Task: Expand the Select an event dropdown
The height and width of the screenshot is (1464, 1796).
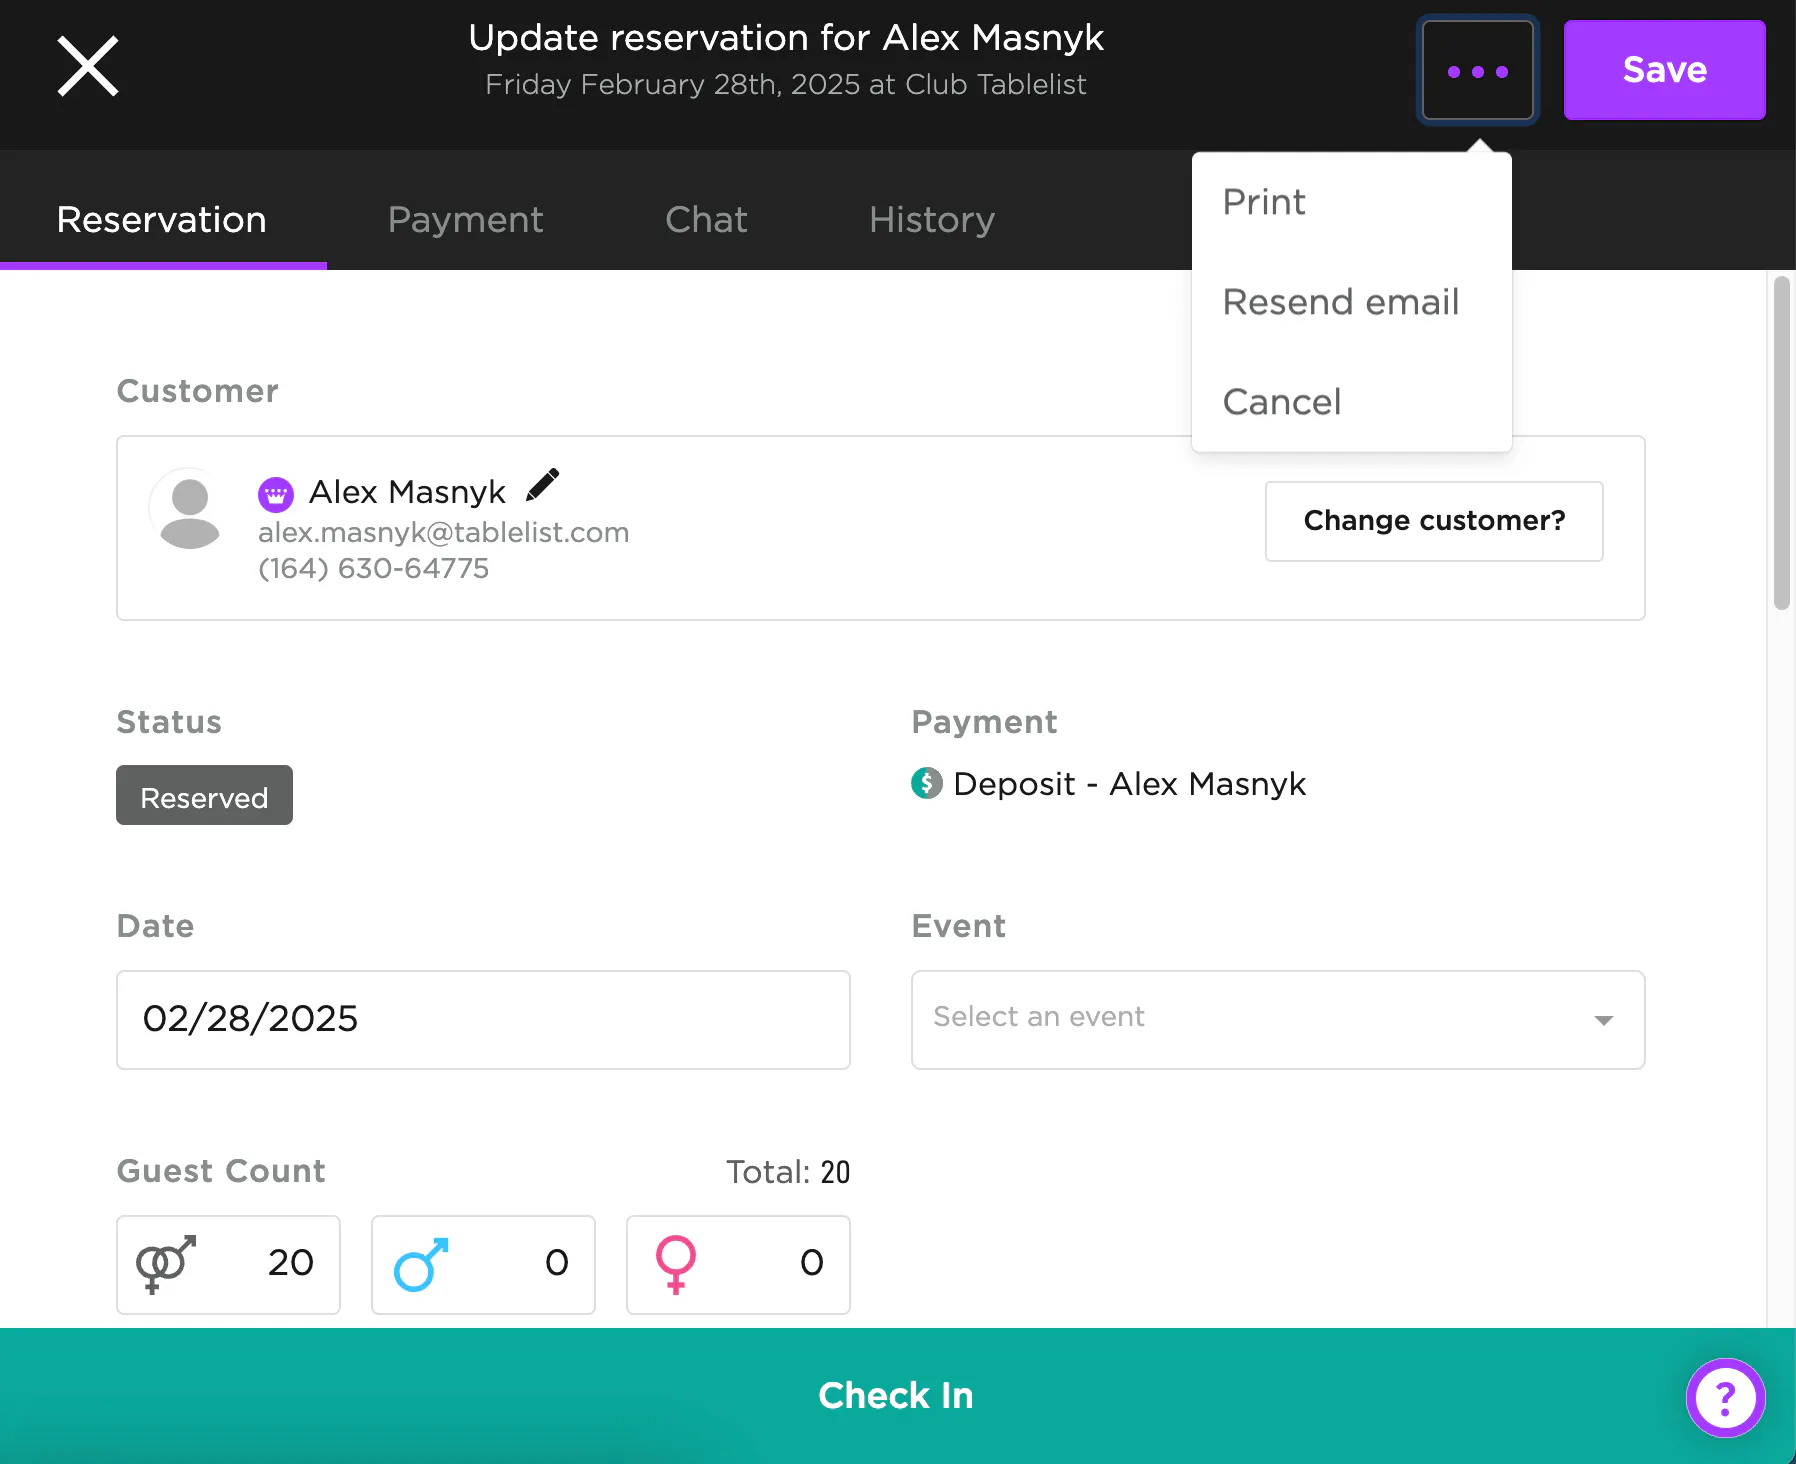Action: (x=1277, y=1019)
